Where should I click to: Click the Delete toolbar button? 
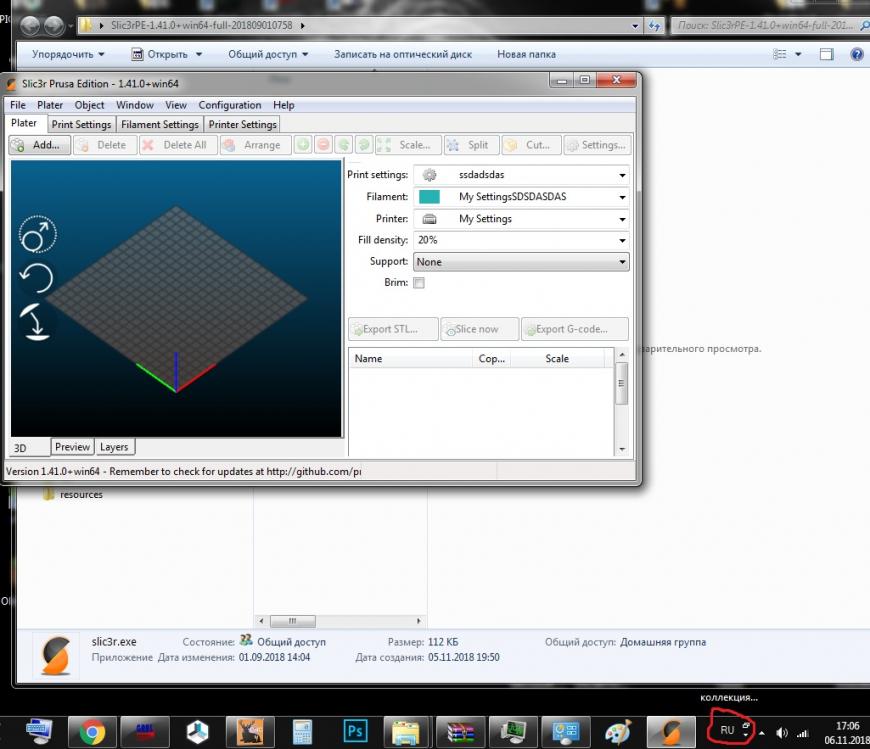pyautogui.click(x=105, y=145)
